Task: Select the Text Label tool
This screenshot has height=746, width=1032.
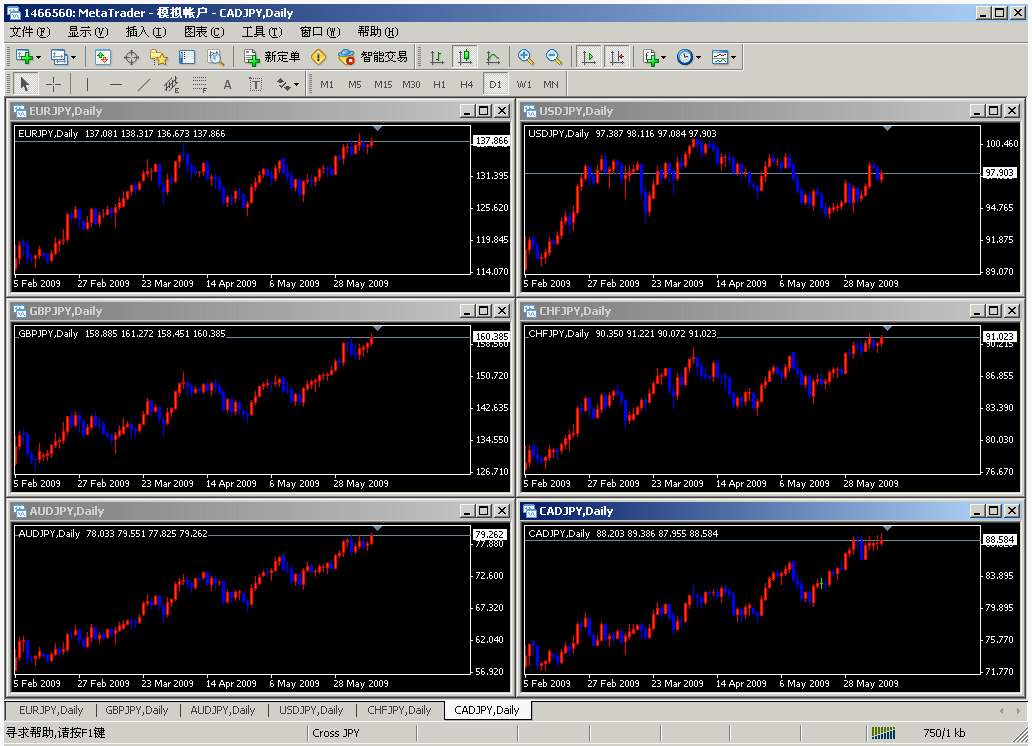Action: click(255, 84)
